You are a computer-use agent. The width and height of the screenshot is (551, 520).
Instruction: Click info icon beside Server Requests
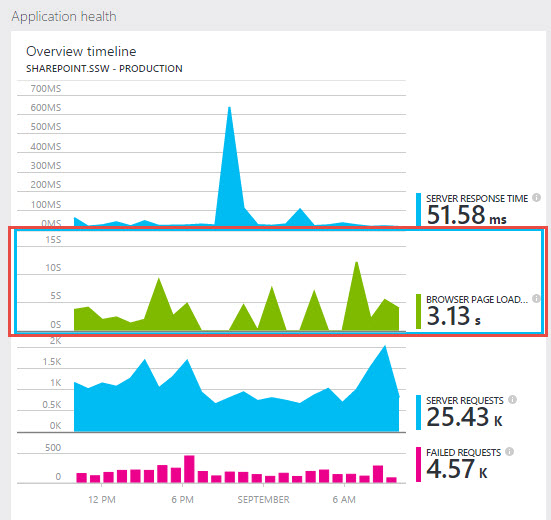click(512, 399)
